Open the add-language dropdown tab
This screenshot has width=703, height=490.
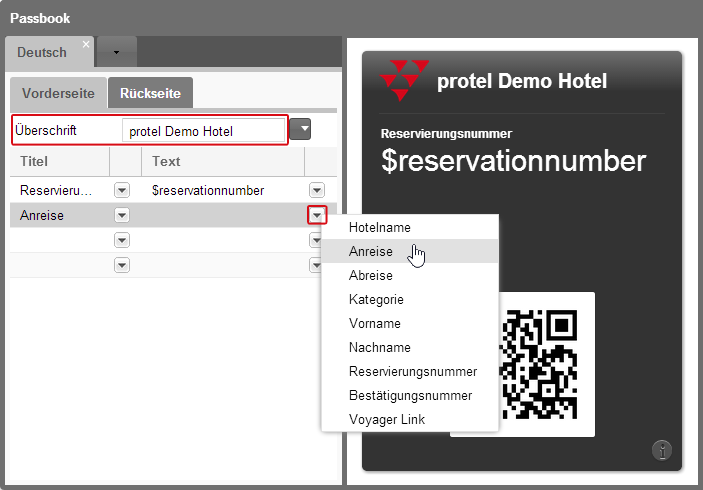[x=117, y=52]
